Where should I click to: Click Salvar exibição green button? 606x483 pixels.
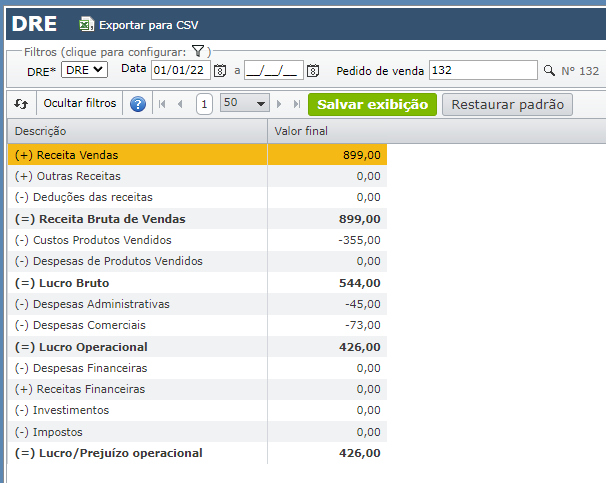point(372,104)
